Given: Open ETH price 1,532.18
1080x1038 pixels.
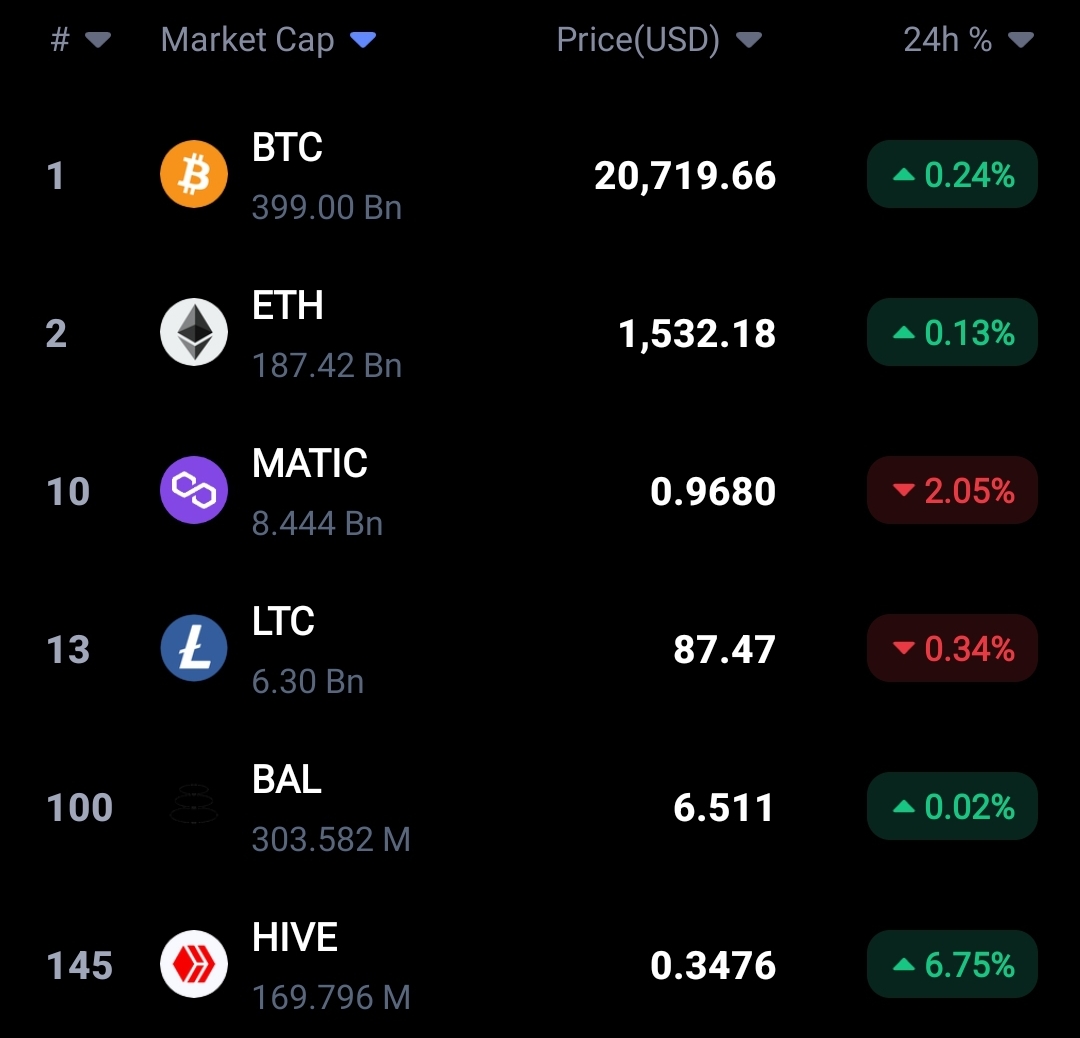Looking at the screenshot, I should (x=697, y=333).
